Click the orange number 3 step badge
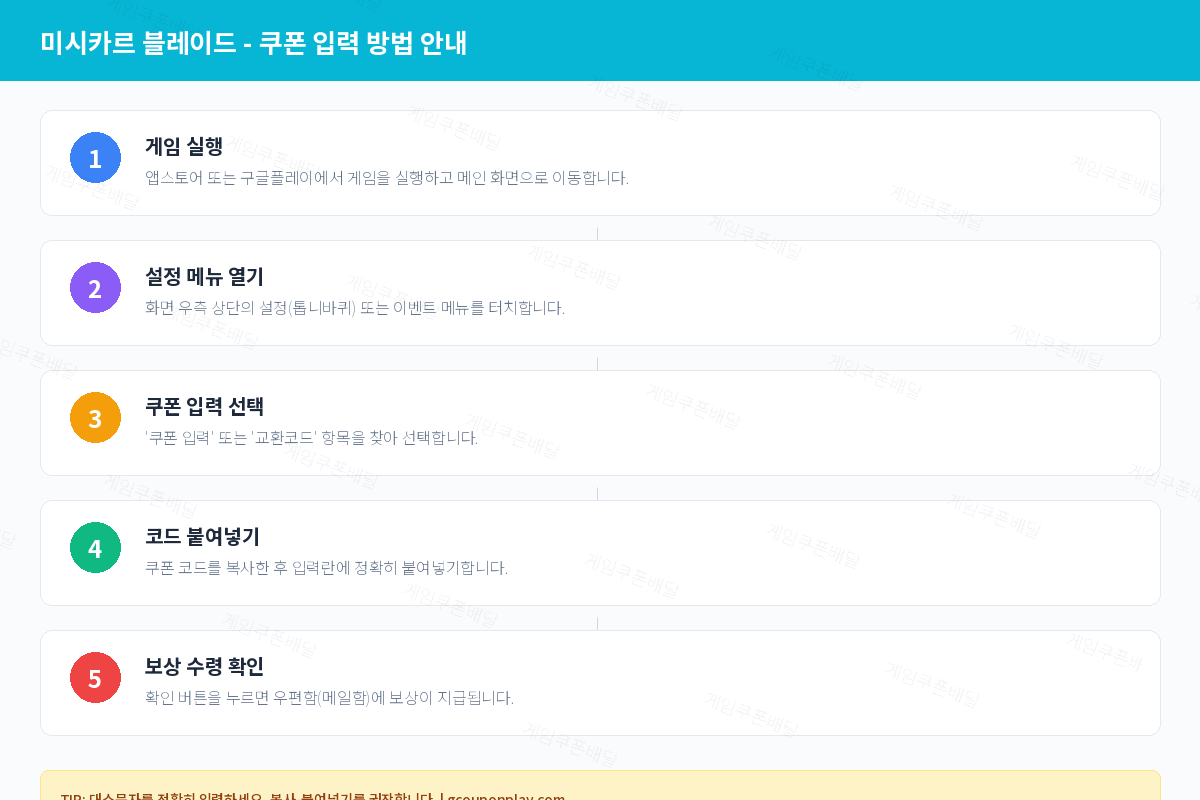 pos(95,417)
